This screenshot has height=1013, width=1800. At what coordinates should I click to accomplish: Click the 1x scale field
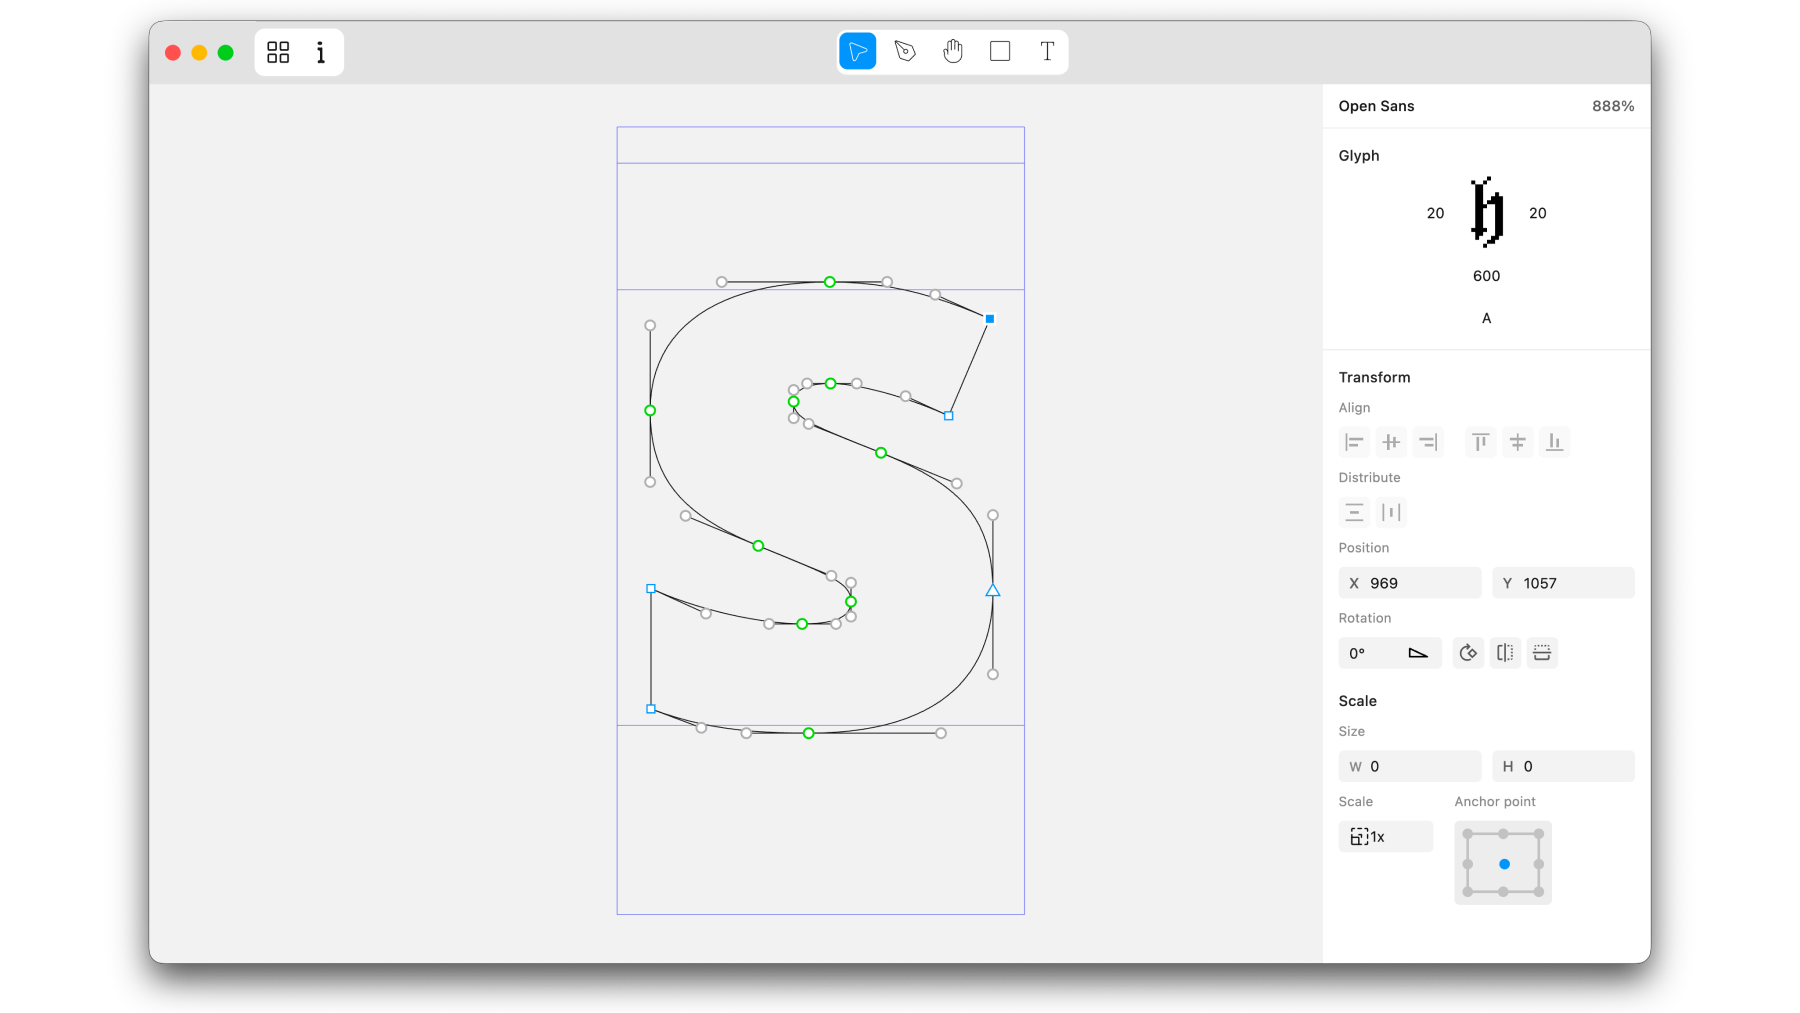(x=1385, y=837)
